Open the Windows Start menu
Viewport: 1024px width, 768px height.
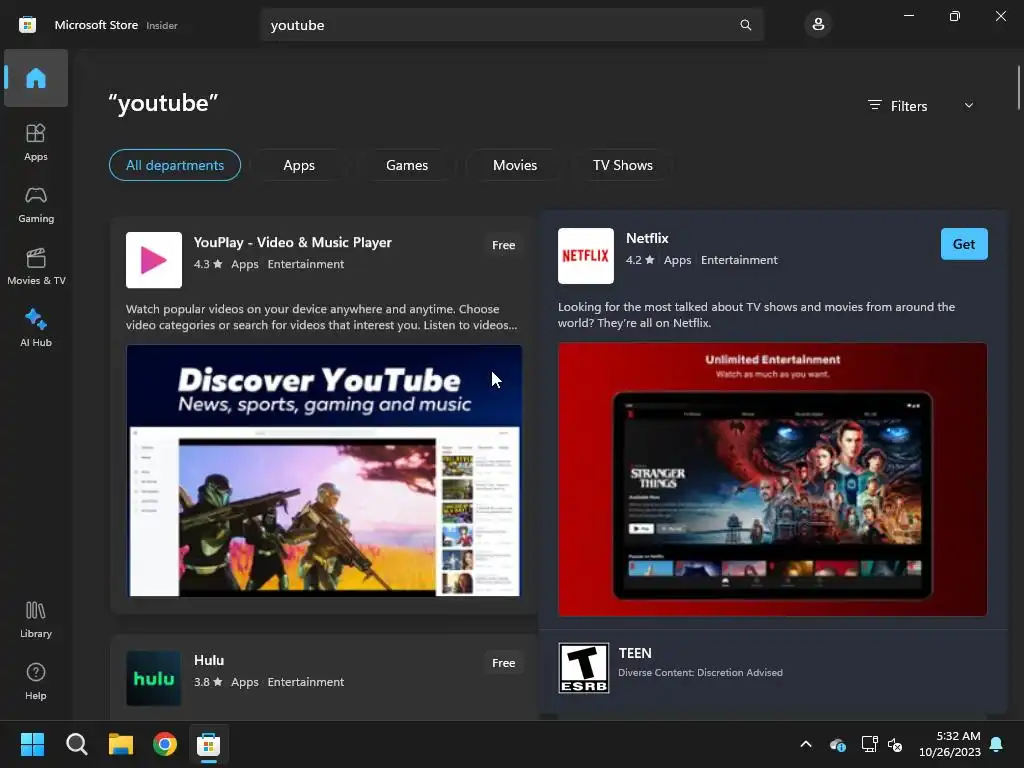32,744
